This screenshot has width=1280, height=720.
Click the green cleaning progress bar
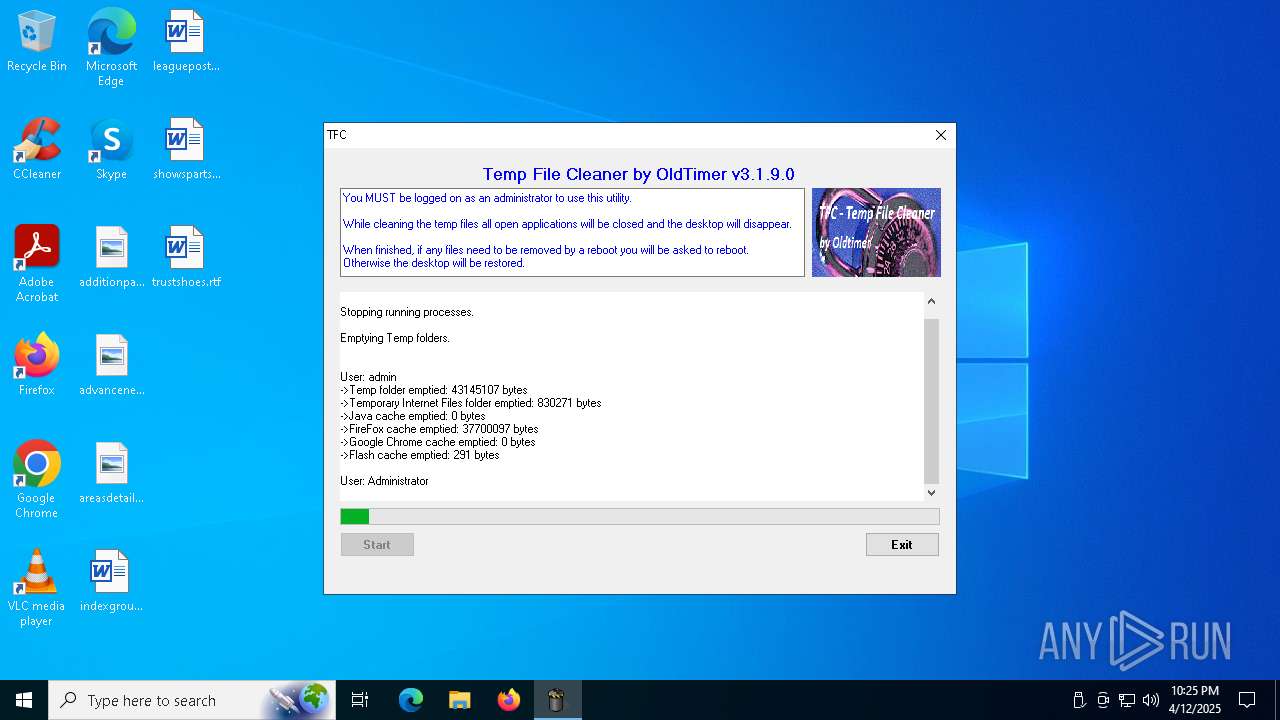coord(640,516)
